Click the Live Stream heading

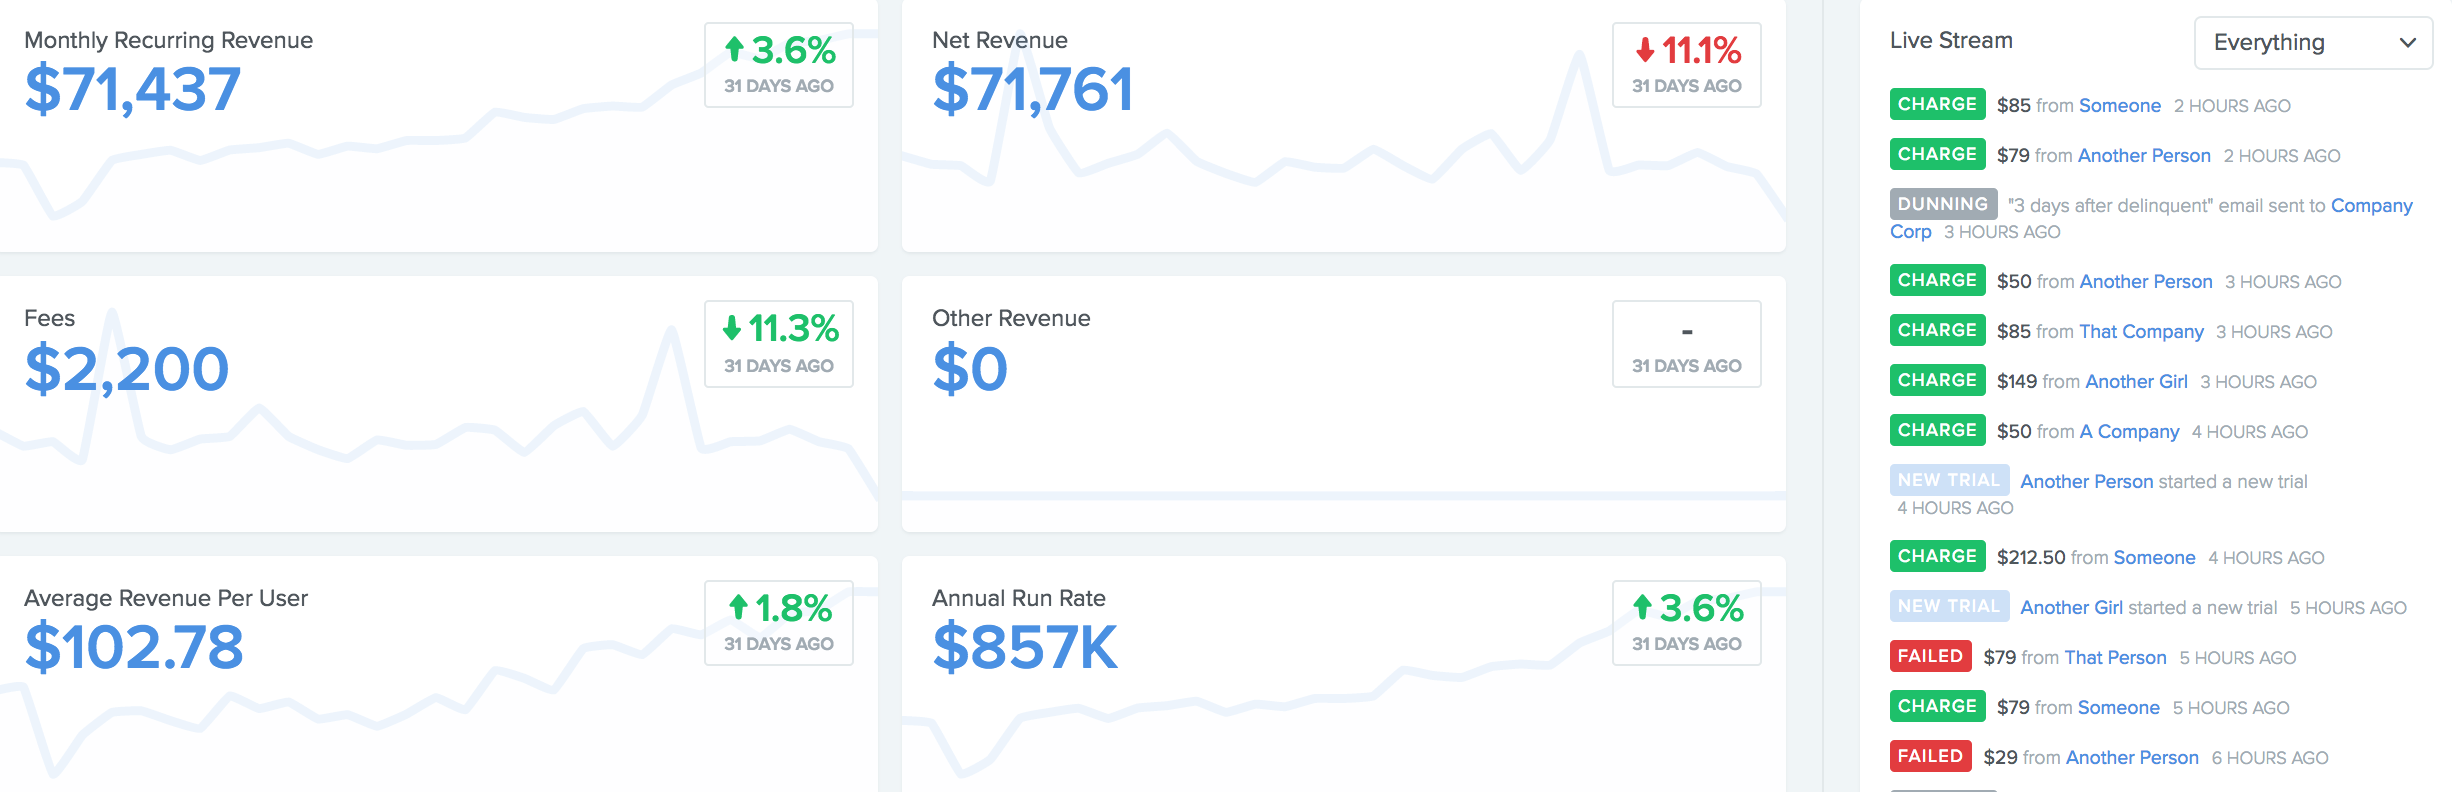point(1951,40)
